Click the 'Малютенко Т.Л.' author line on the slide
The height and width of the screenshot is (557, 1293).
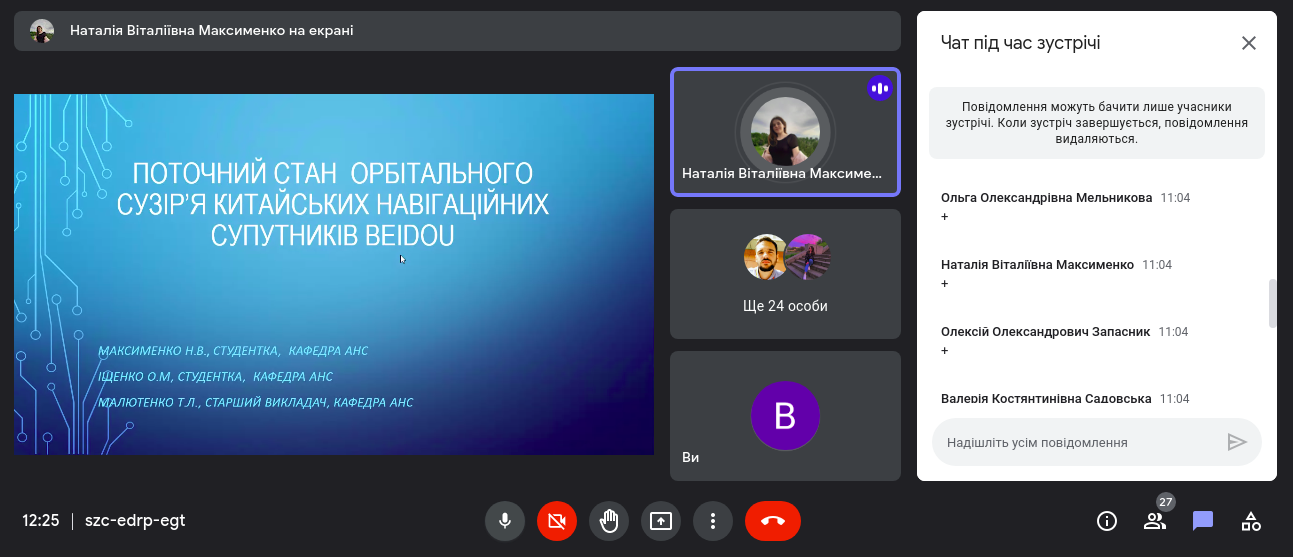click(256, 403)
